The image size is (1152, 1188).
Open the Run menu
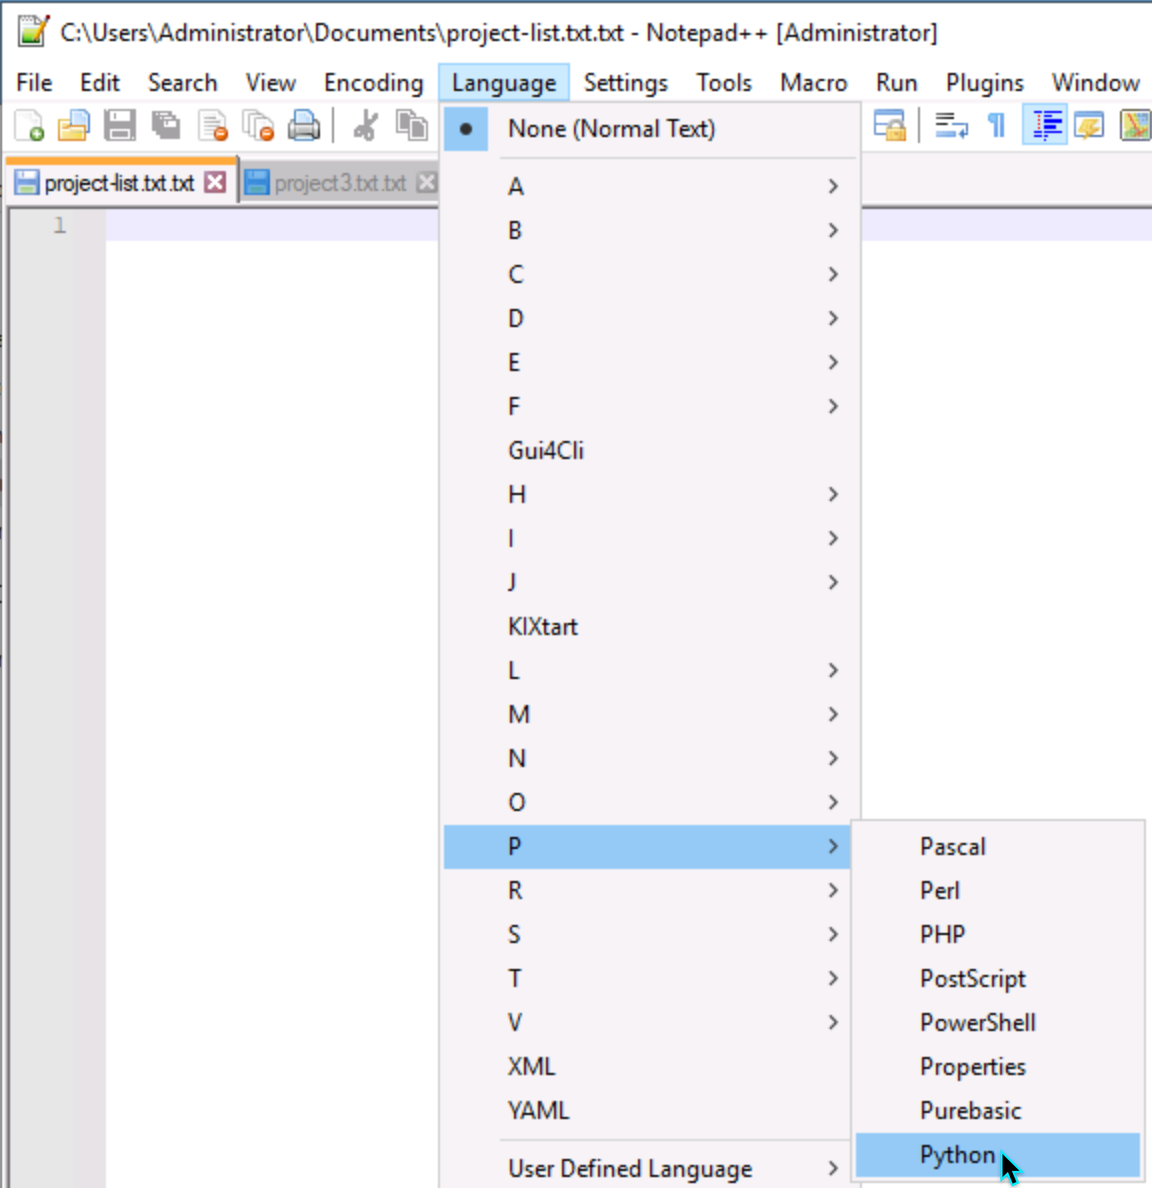pyautogui.click(x=897, y=83)
